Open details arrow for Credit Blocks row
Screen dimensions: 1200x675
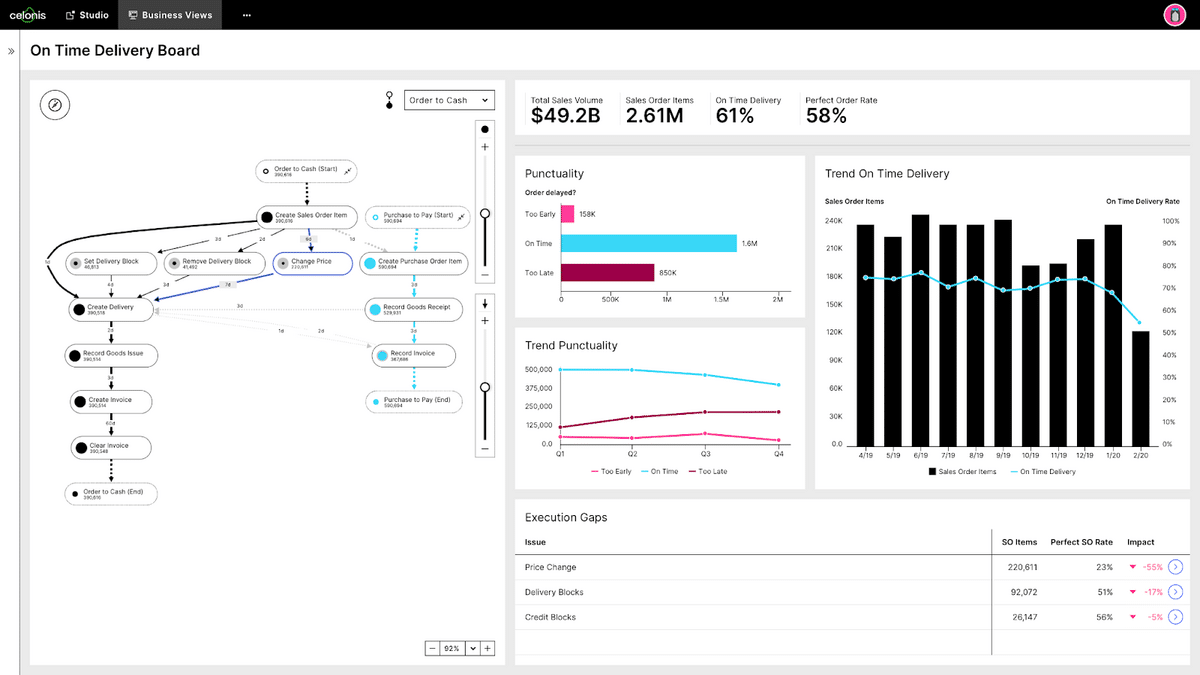(1176, 617)
